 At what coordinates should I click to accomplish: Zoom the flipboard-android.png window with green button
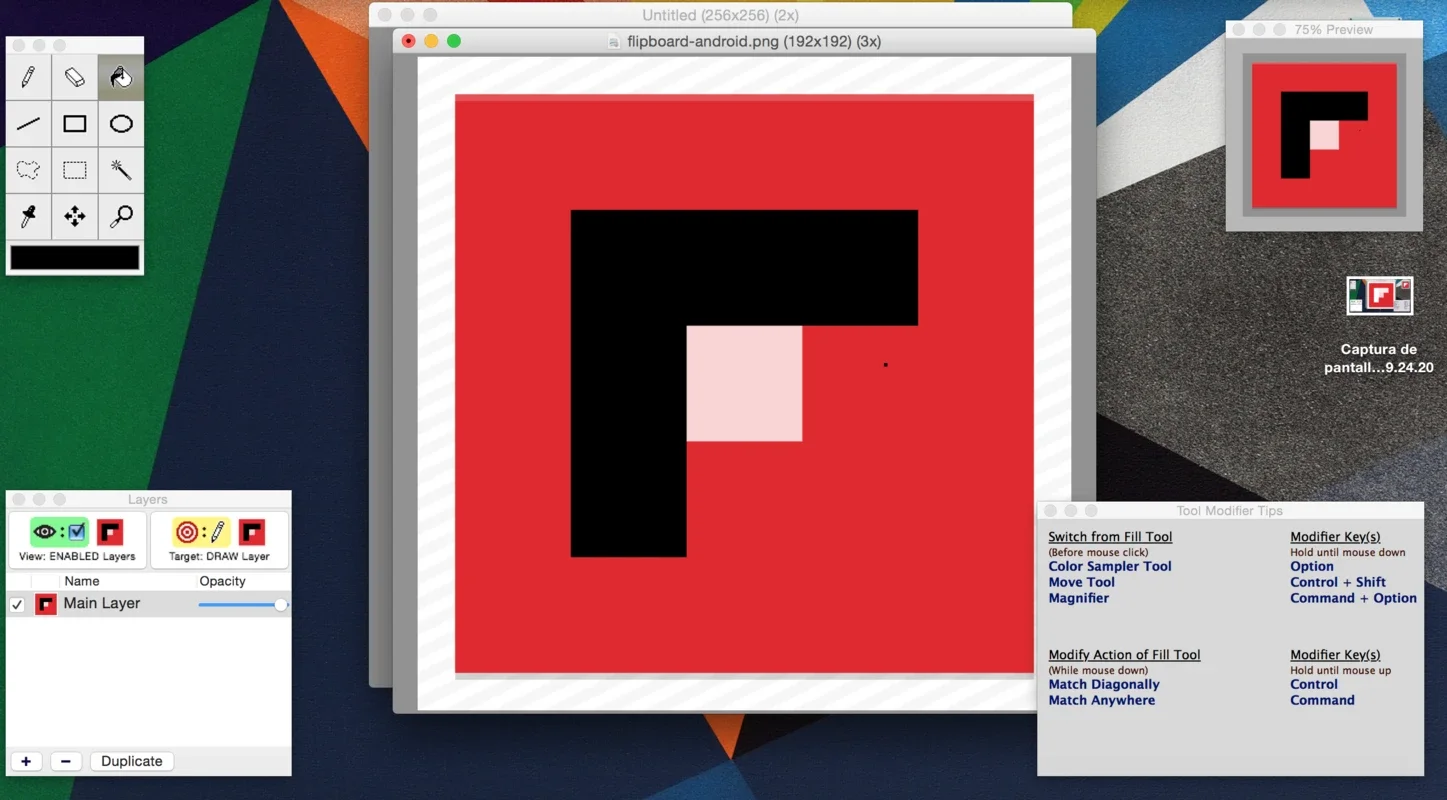pos(454,41)
